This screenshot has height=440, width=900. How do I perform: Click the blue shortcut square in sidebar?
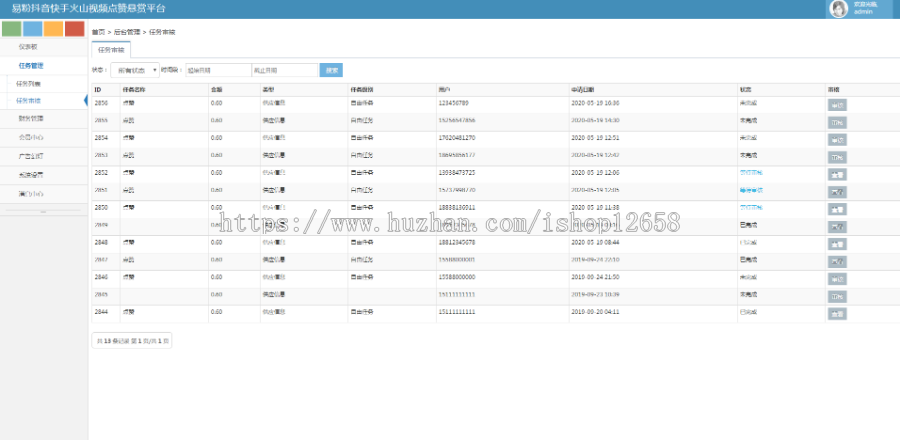(x=33, y=29)
